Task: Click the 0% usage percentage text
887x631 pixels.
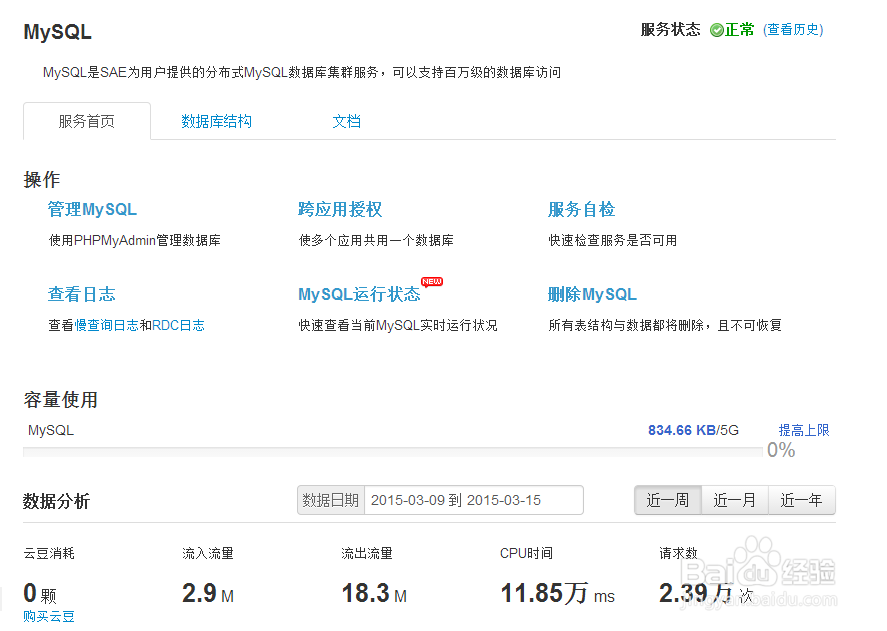Action: (x=781, y=450)
